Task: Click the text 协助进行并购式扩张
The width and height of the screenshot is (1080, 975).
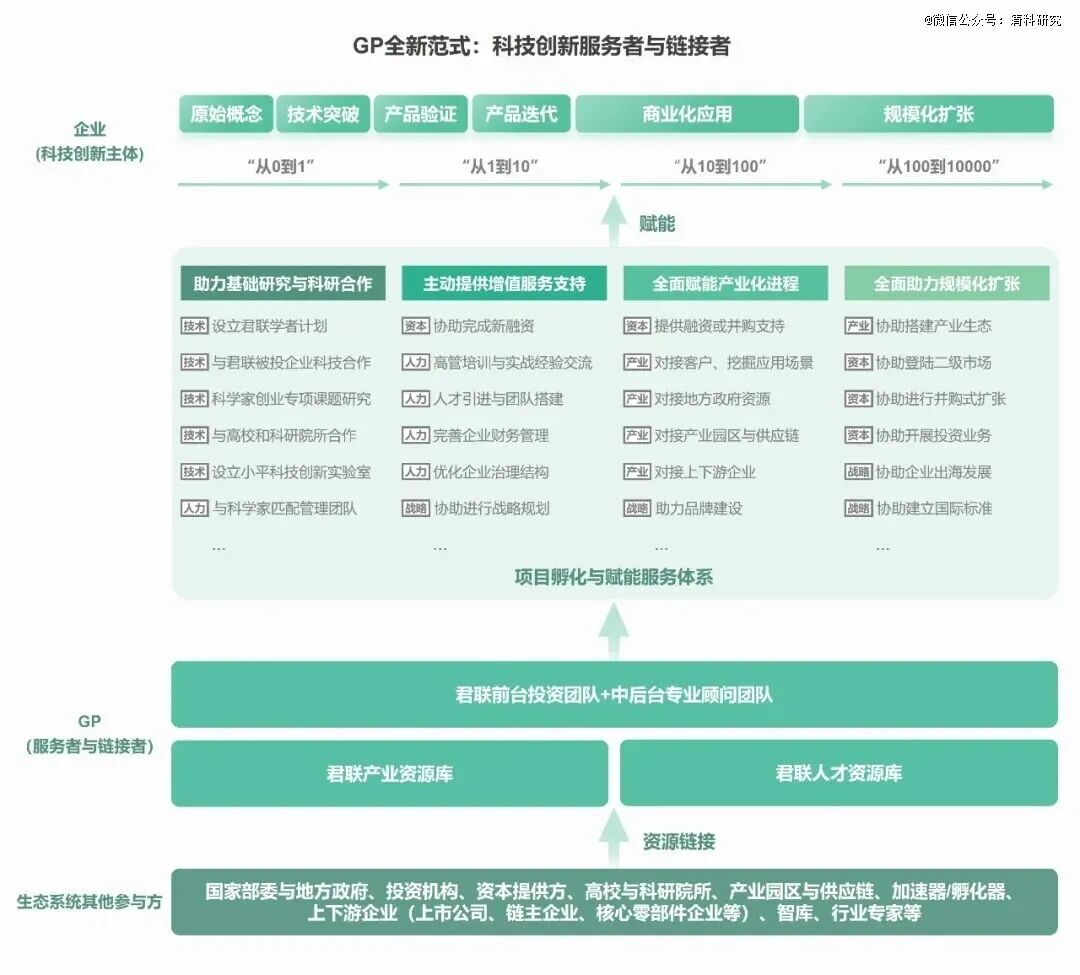Action: pos(941,399)
